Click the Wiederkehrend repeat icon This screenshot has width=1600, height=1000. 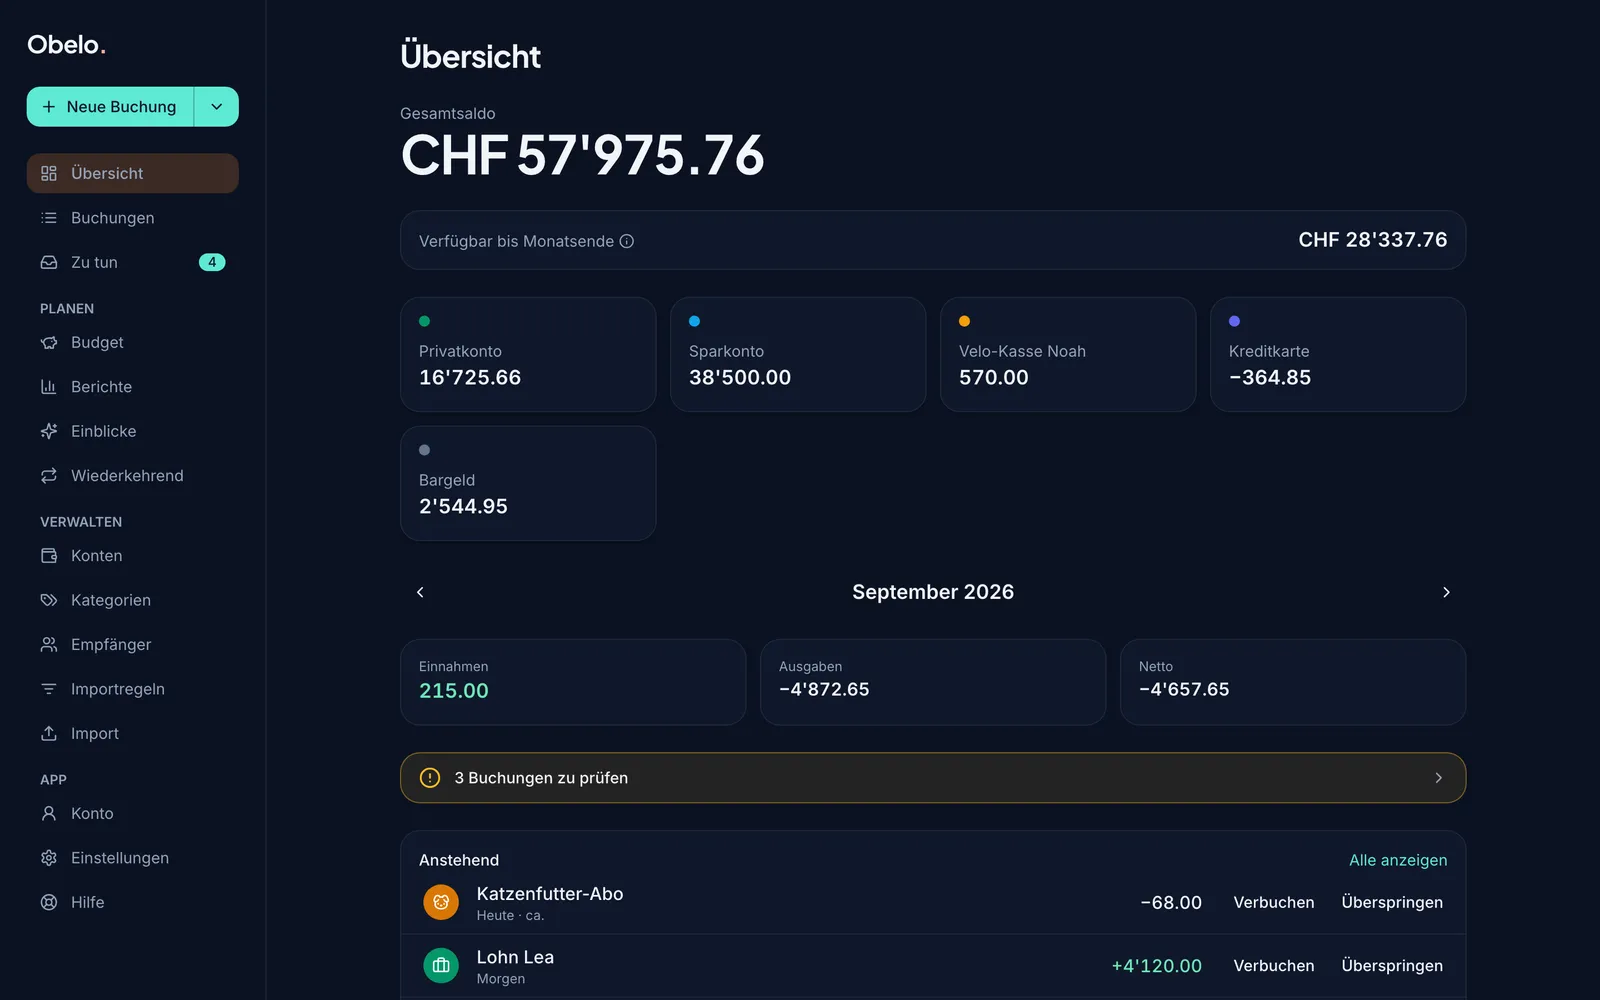tap(48, 476)
